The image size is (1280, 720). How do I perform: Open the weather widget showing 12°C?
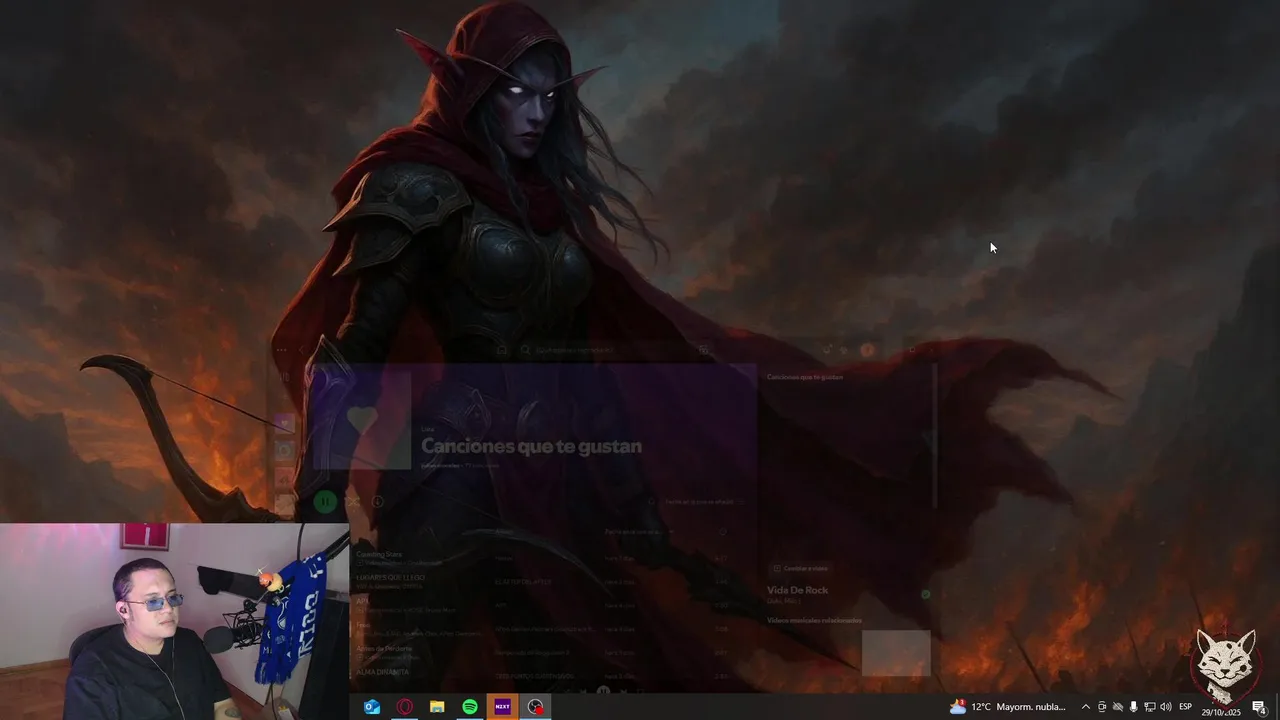(x=1008, y=707)
